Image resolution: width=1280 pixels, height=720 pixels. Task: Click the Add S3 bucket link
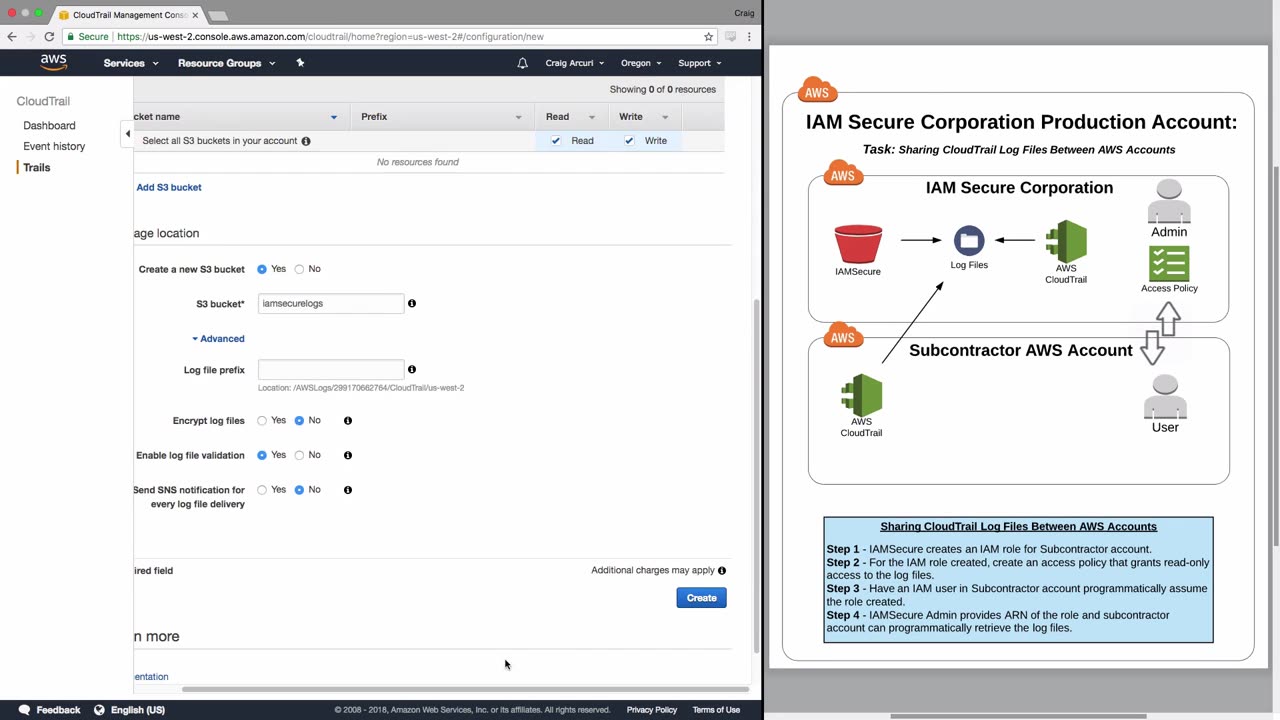(169, 188)
